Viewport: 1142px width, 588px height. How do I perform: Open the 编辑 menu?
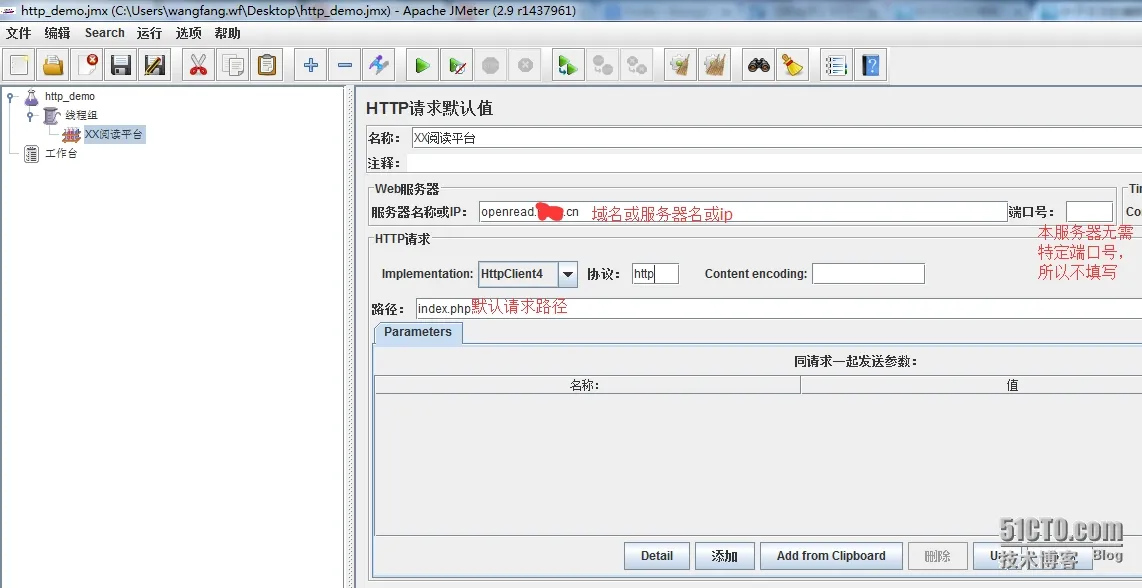tap(58, 33)
